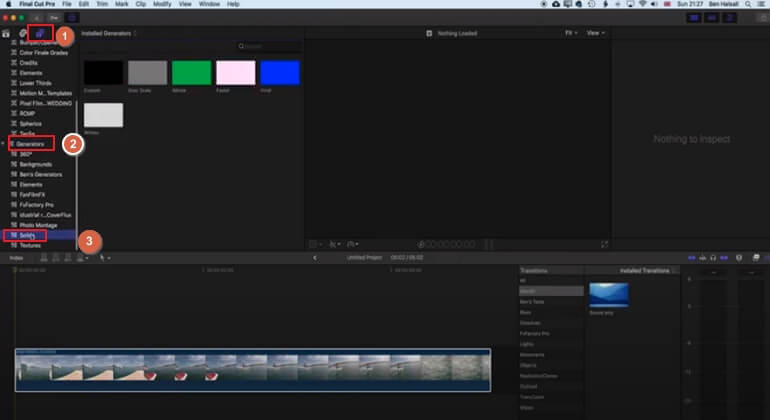Select the green solid generator swatch
The image size is (770, 420).
click(192, 73)
